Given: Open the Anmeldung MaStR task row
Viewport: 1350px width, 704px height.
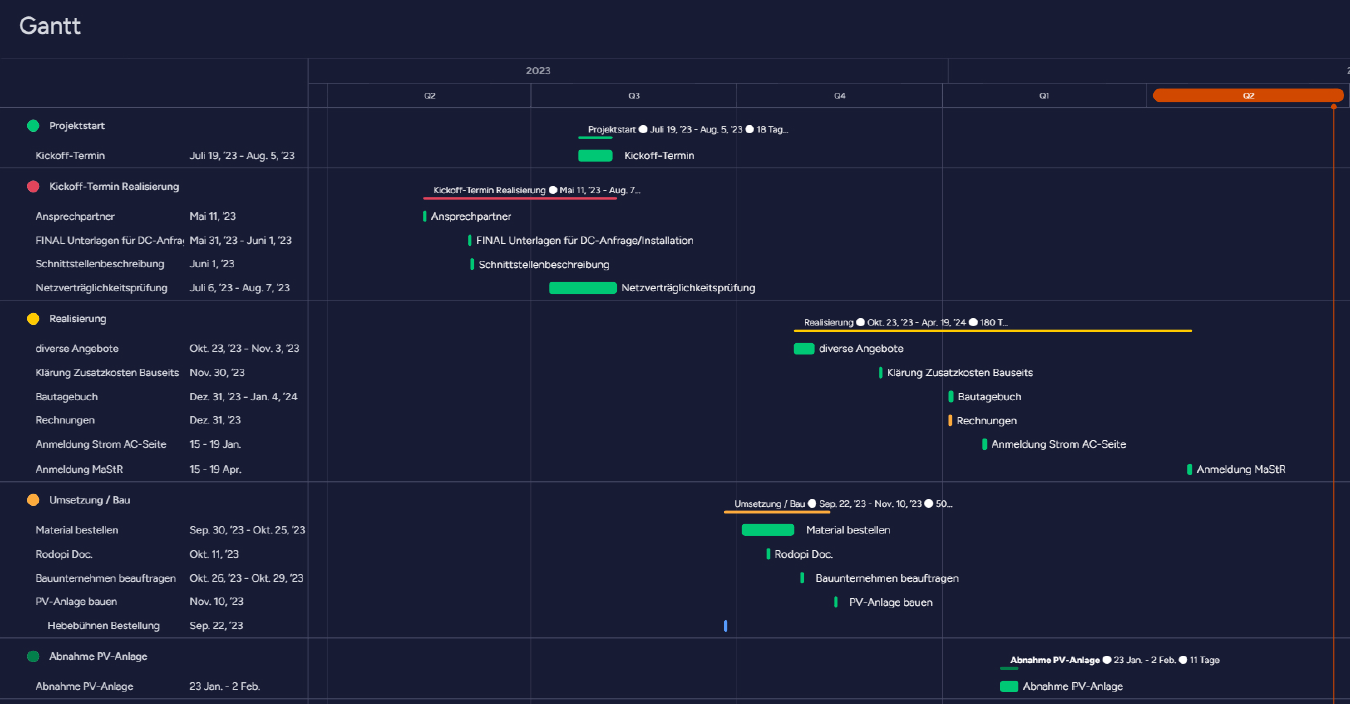Looking at the screenshot, I should pos(79,470).
